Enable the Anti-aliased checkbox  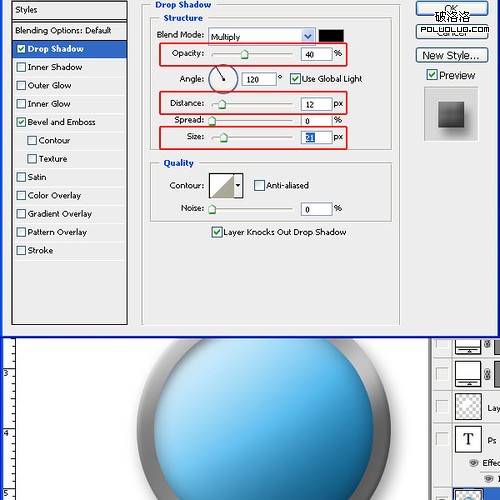(x=259, y=185)
